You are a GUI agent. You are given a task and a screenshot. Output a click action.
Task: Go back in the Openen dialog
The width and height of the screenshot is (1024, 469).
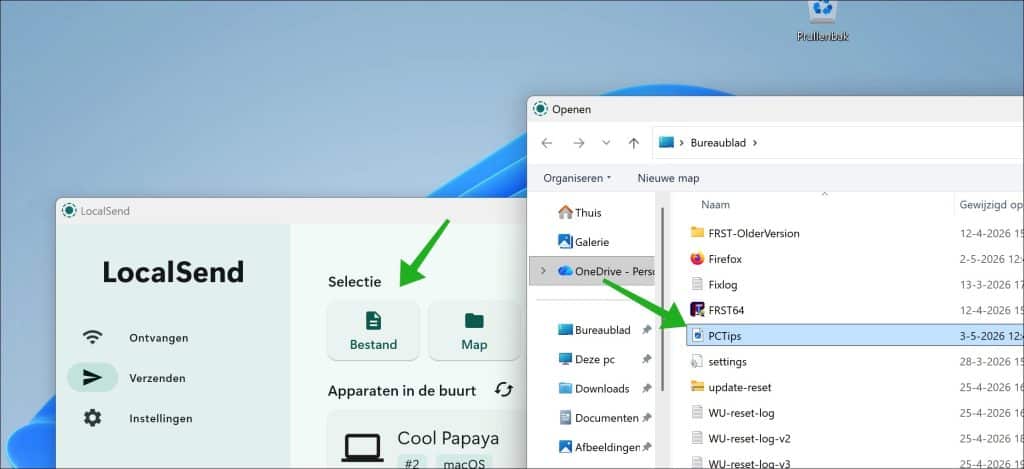click(x=547, y=143)
